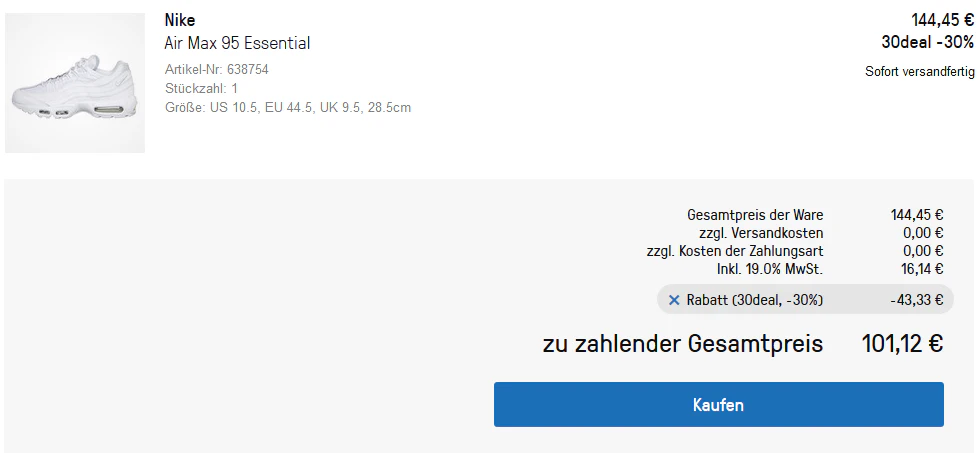Open the Air Max 95 Essential product title
The image size is (980, 453).
coord(238,43)
